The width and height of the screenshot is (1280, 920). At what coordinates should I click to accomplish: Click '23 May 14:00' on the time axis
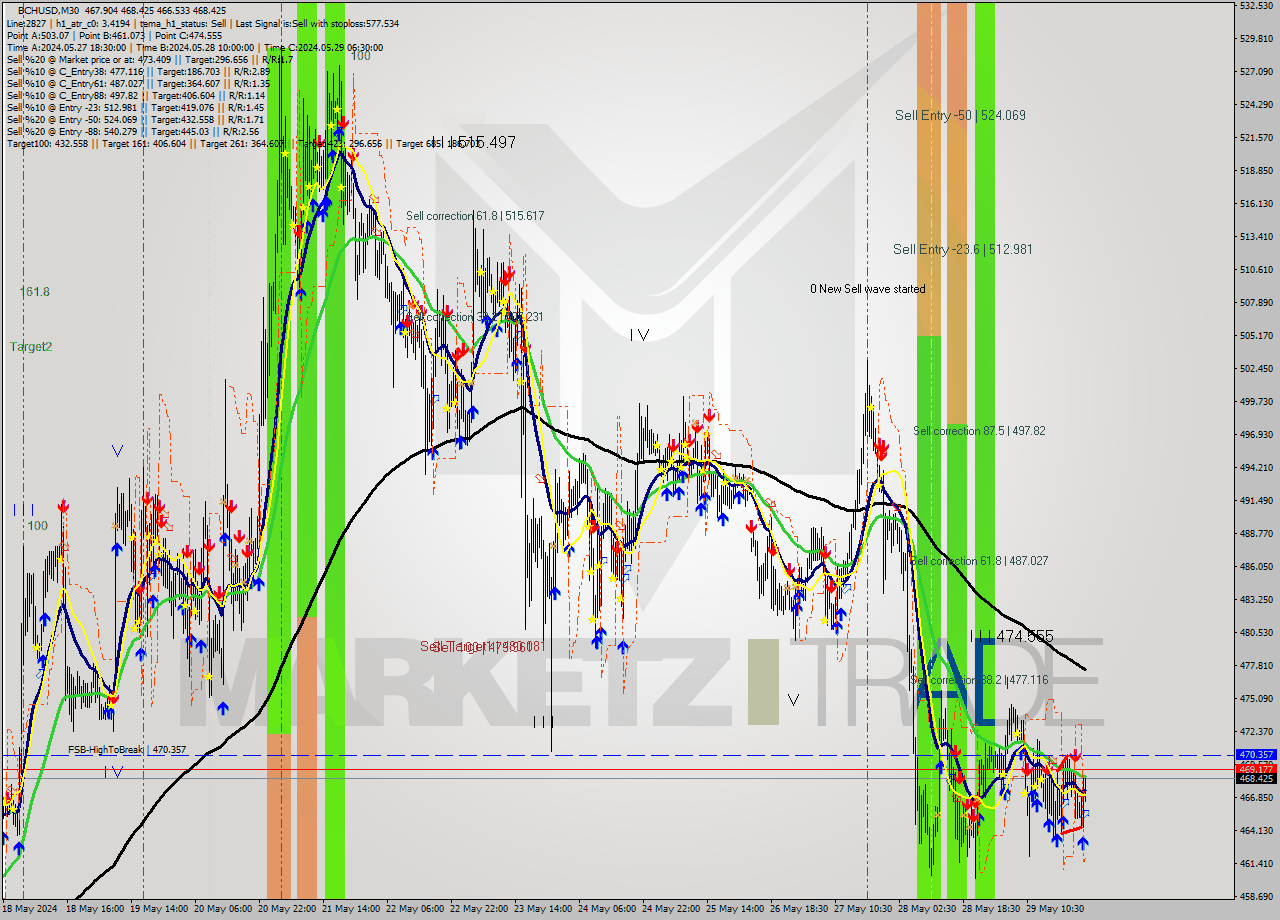coord(543,910)
